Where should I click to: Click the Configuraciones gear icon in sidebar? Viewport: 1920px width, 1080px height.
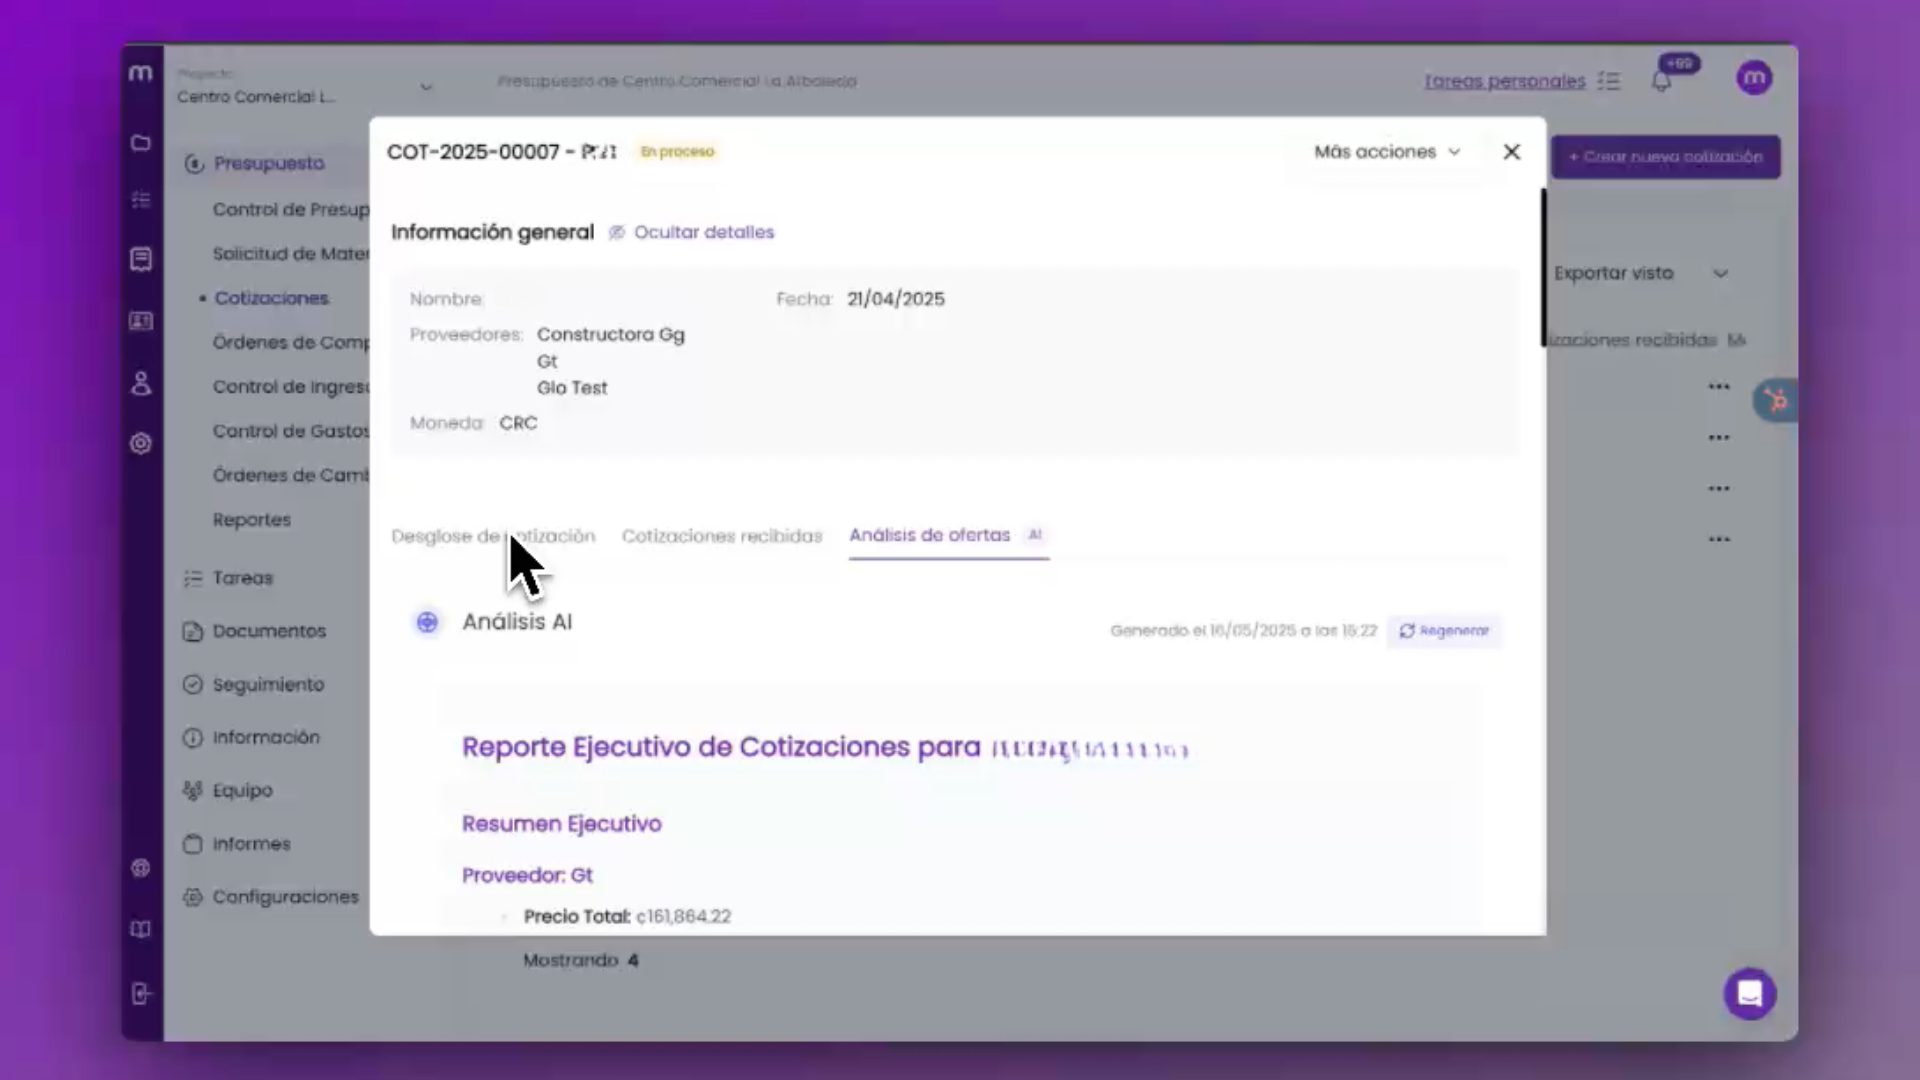coord(193,897)
